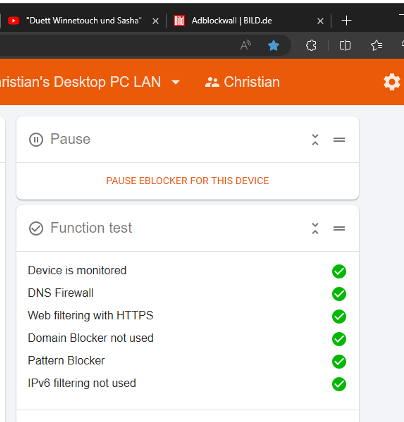Click the blue favorite star icon
This screenshot has width=404, height=422.
point(273,45)
